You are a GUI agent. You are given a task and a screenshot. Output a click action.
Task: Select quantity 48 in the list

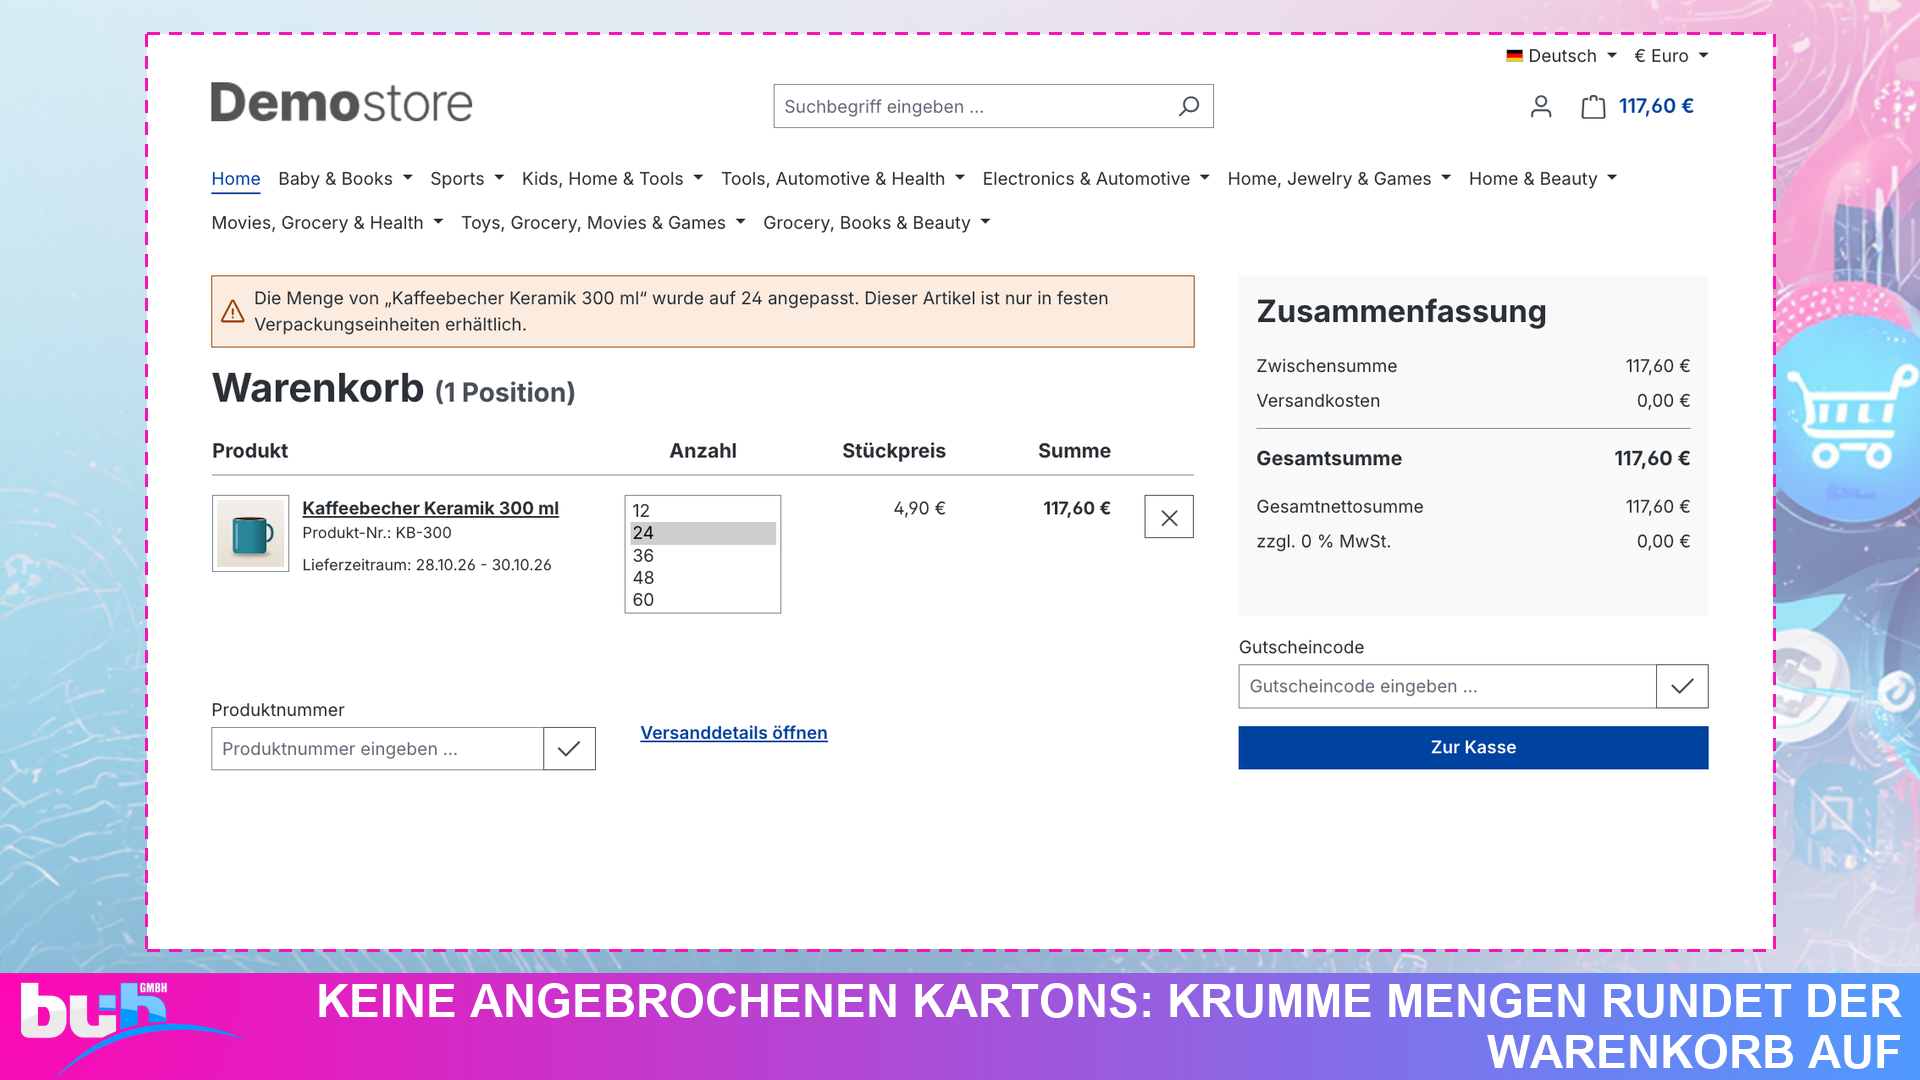[703, 578]
